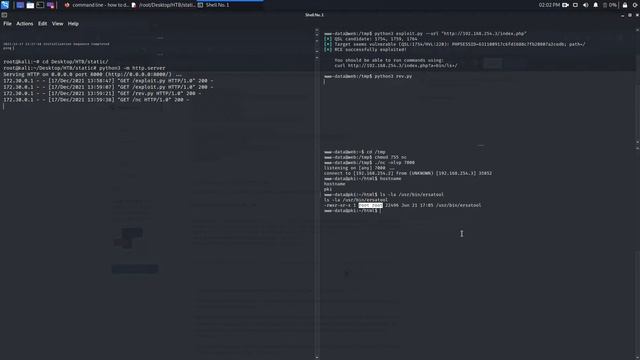Click the 'Serving HTTP on 0.0.0.0' output line
The width and height of the screenshot is (640, 360).
click(x=92, y=75)
